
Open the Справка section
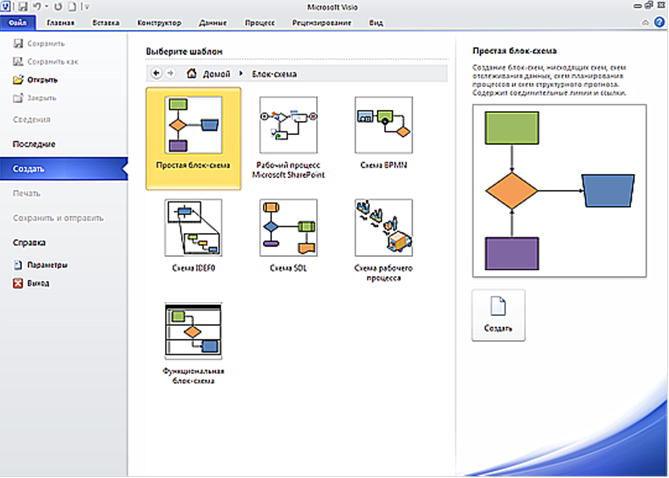29,242
